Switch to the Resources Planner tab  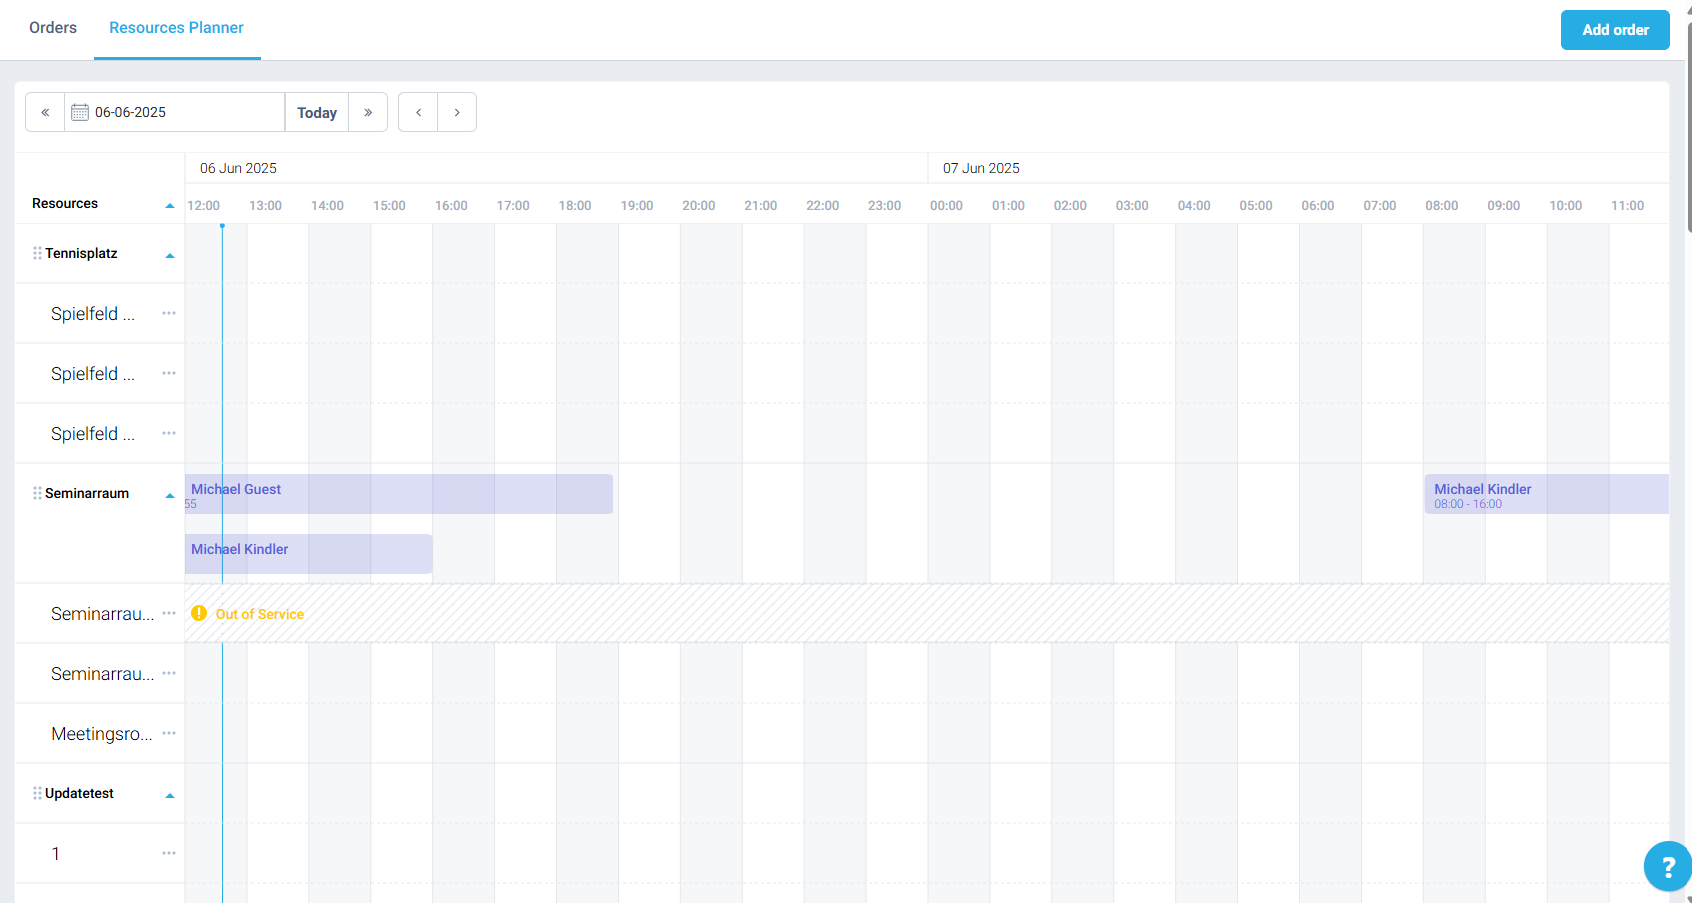tap(176, 28)
